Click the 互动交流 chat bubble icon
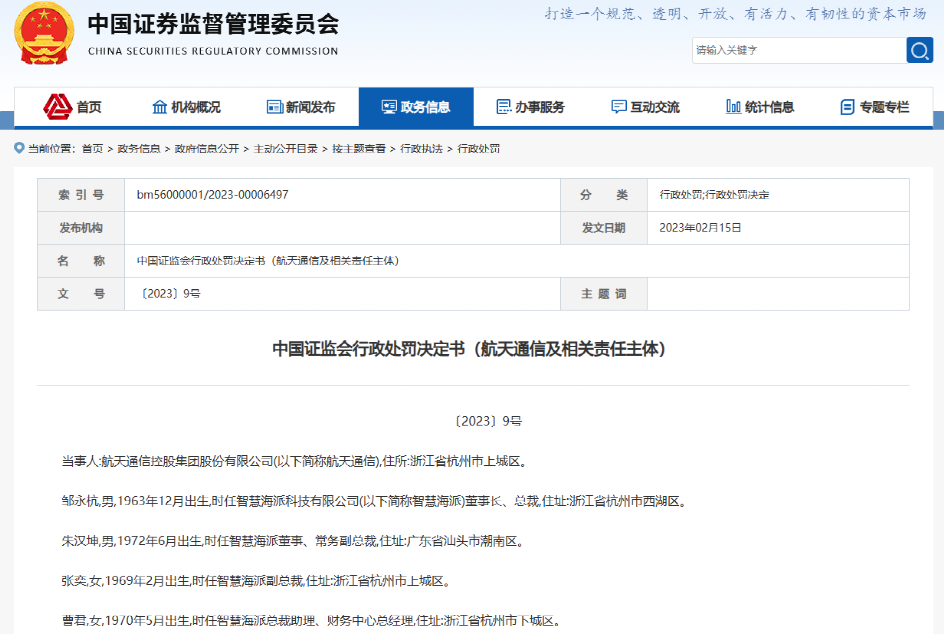The width and height of the screenshot is (944, 634). click(618, 107)
